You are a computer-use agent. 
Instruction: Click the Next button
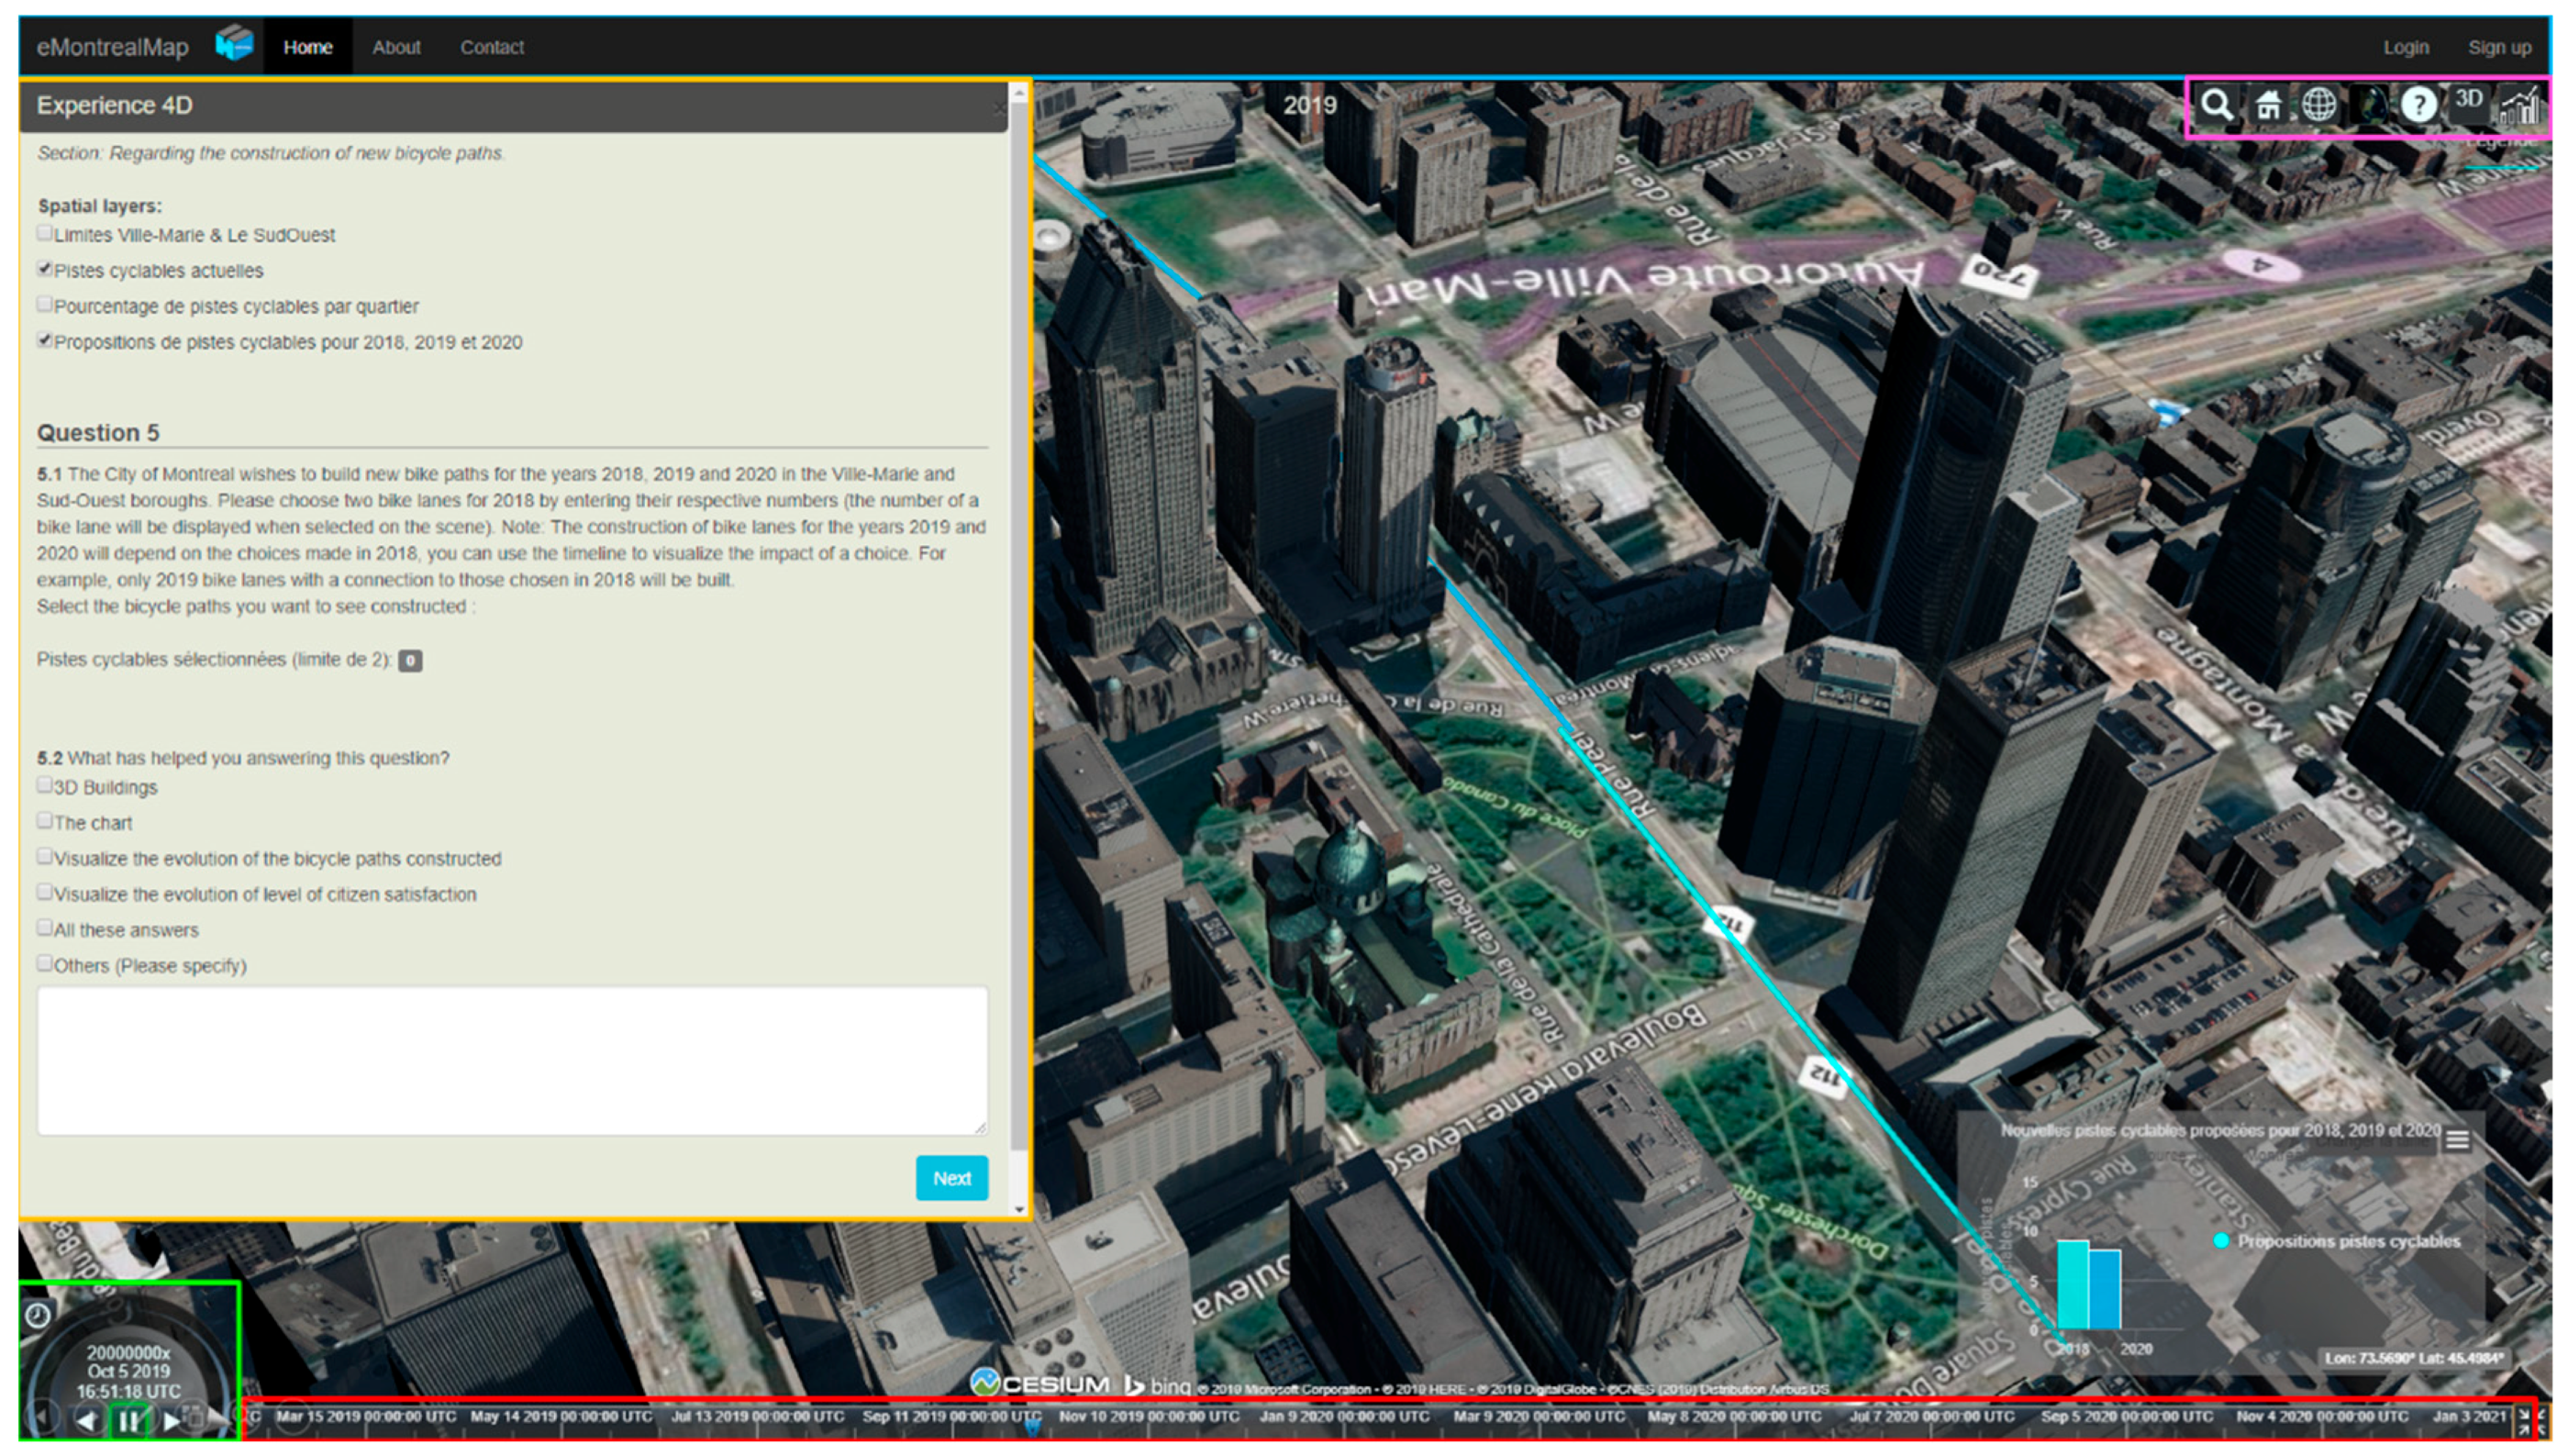pos(951,1178)
